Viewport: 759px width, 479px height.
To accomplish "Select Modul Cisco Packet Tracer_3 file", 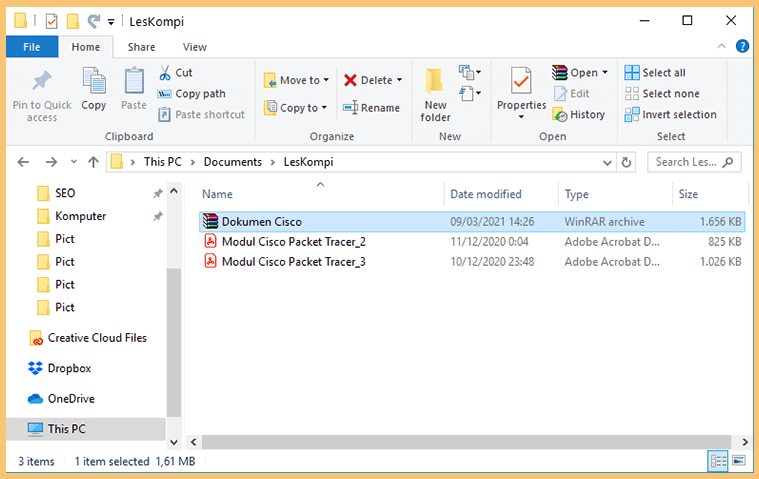I will tap(472, 262).
